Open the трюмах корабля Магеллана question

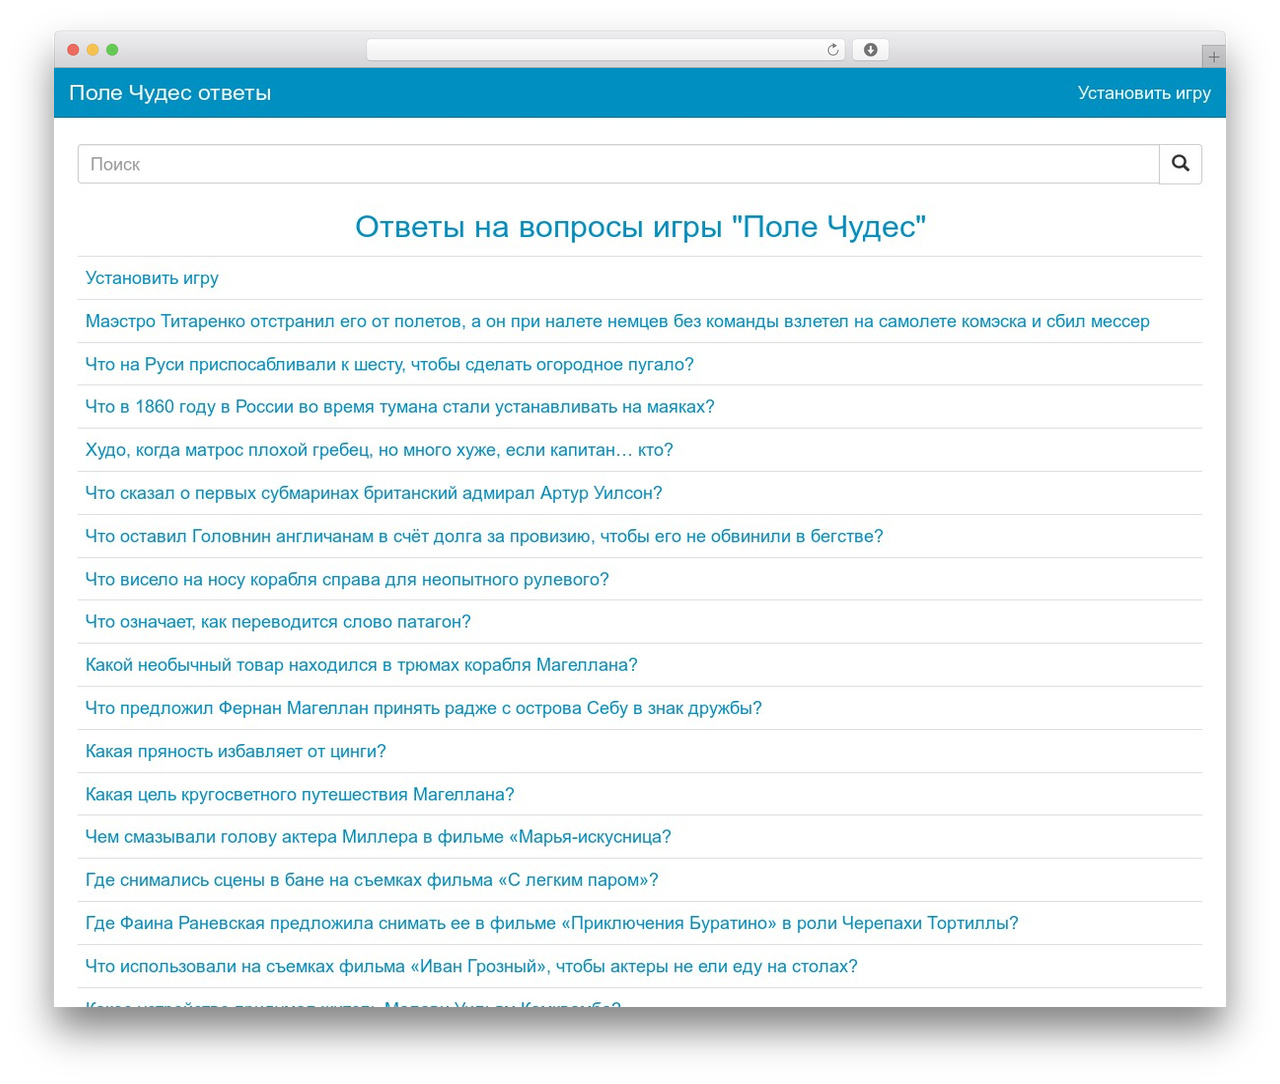361,665
